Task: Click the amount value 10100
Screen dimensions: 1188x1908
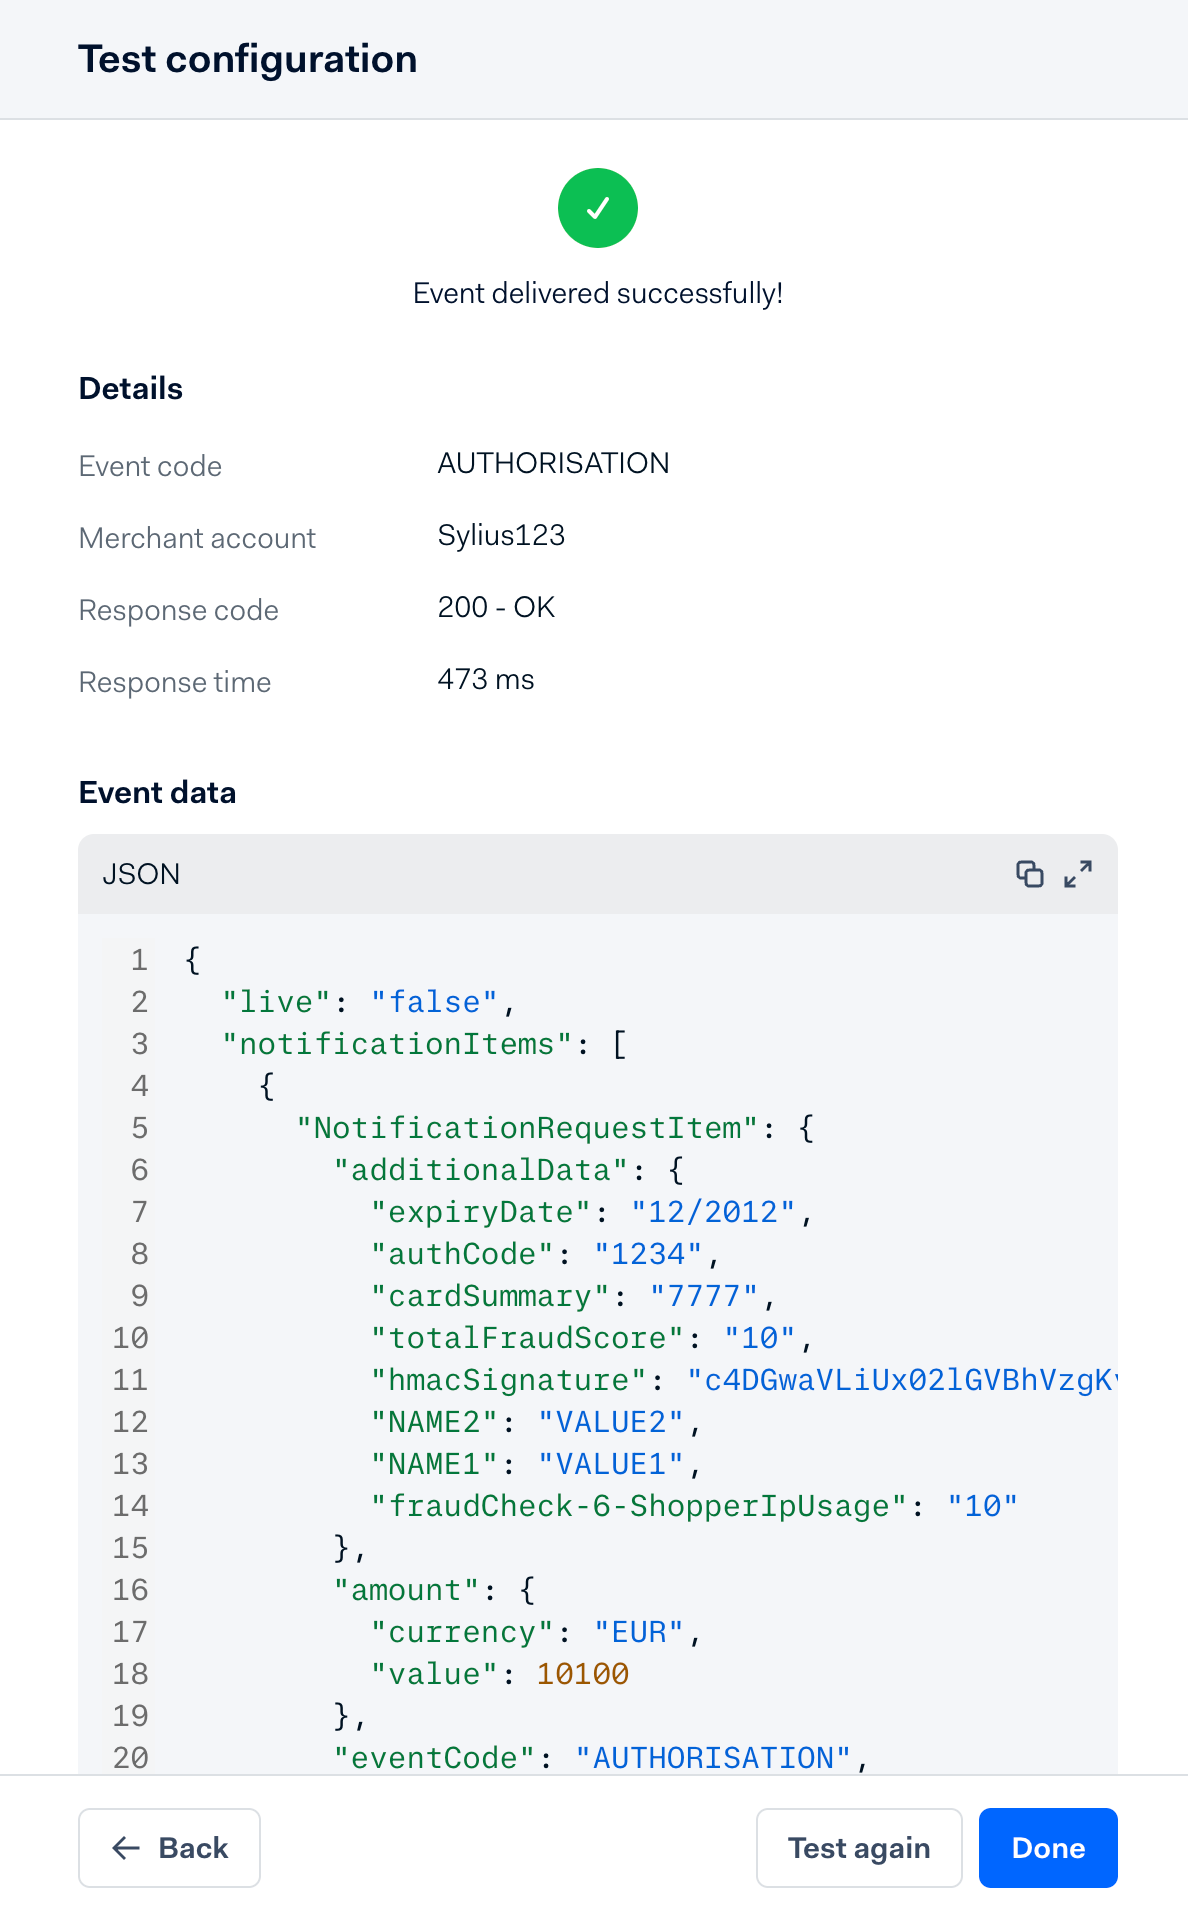Action: click(582, 1674)
